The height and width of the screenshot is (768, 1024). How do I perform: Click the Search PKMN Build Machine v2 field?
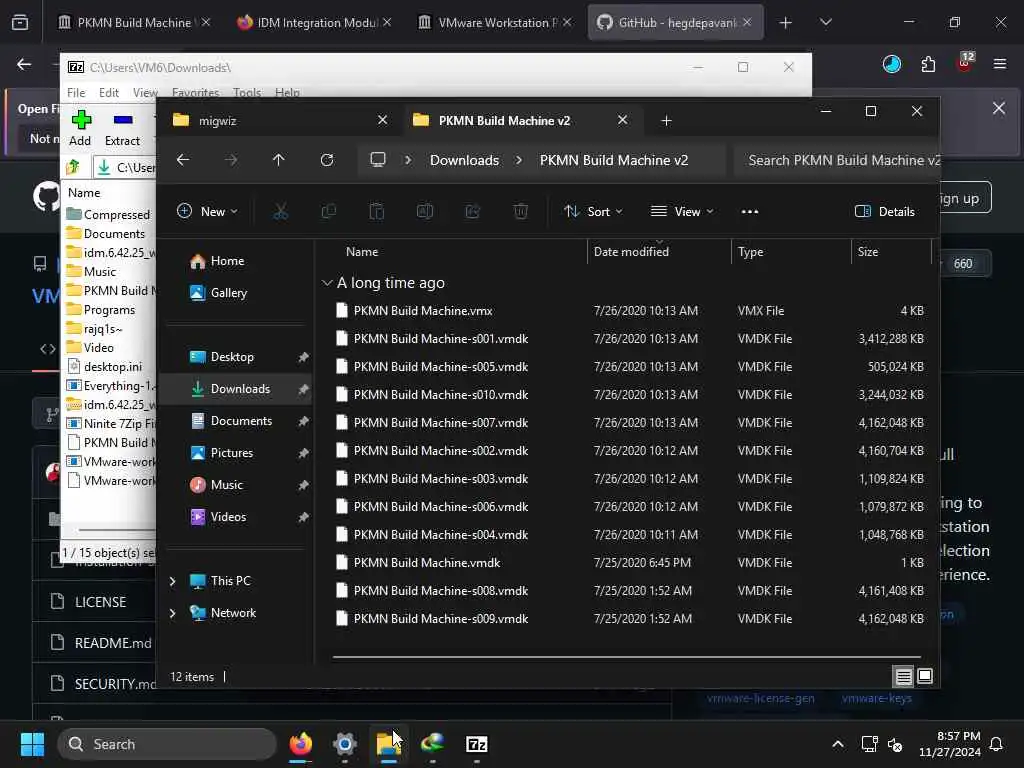tap(837, 160)
